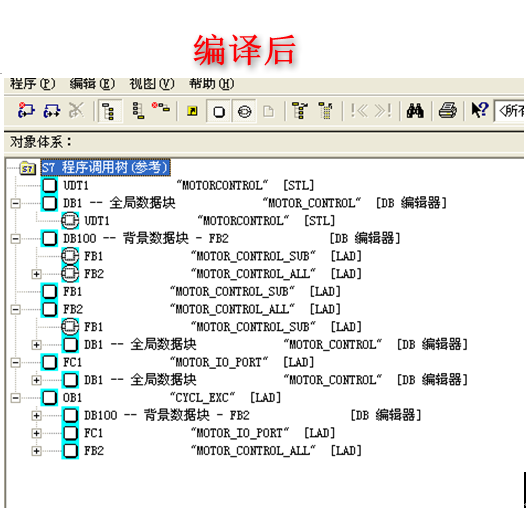Expand DB100 node under OB1
Viewport: 526px width, 514px height.
click(x=36, y=416)
